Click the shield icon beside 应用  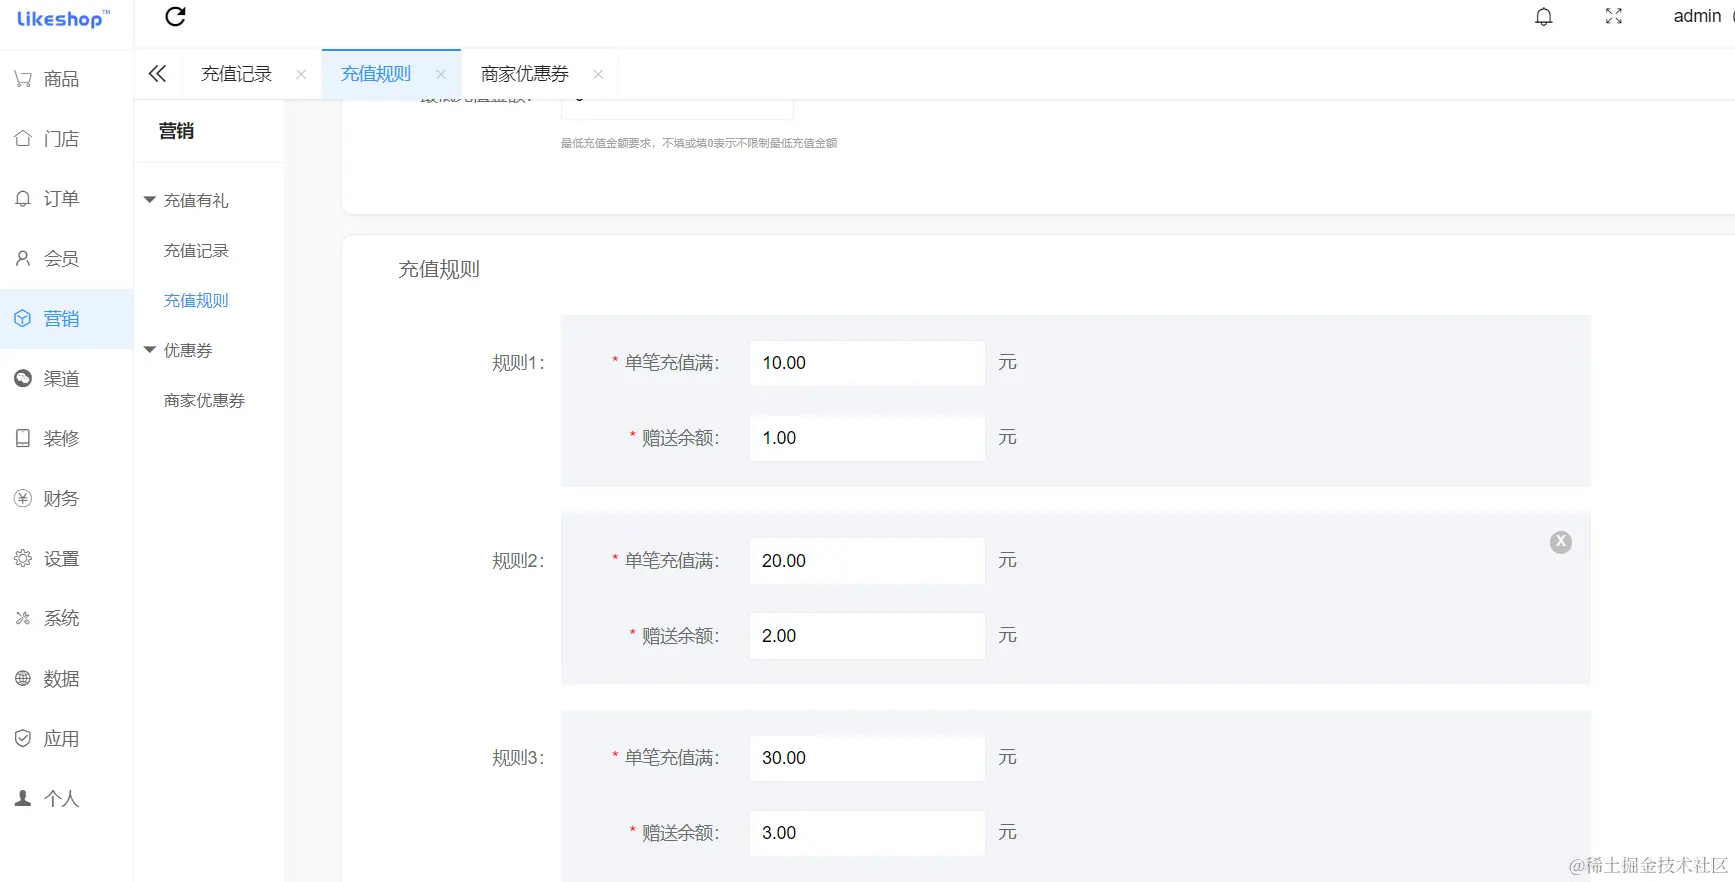click(x=23, y=739)
